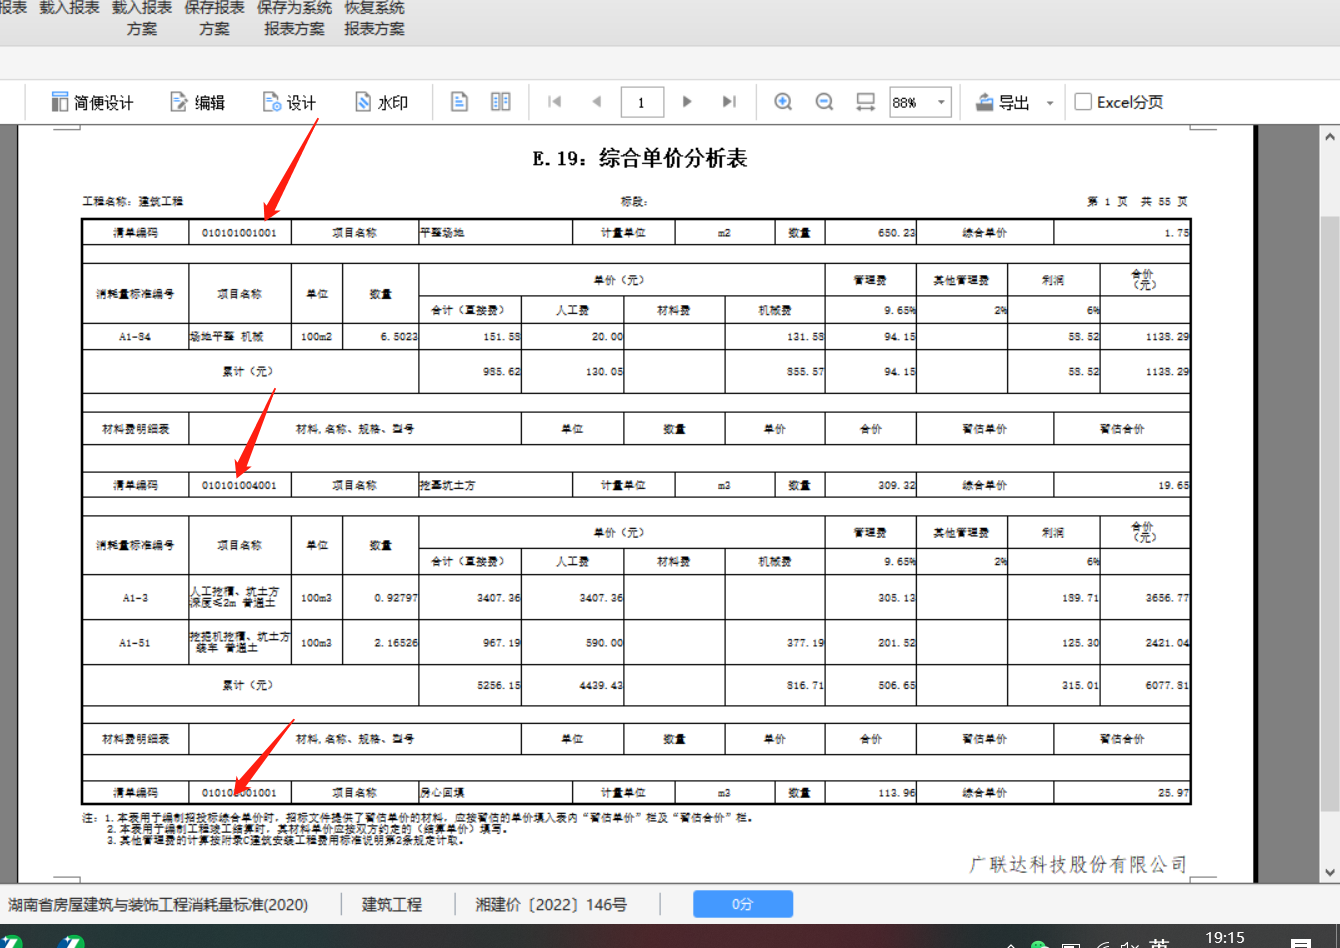
Task: Fit report to page width icon
Action: [x=865, y=102]
